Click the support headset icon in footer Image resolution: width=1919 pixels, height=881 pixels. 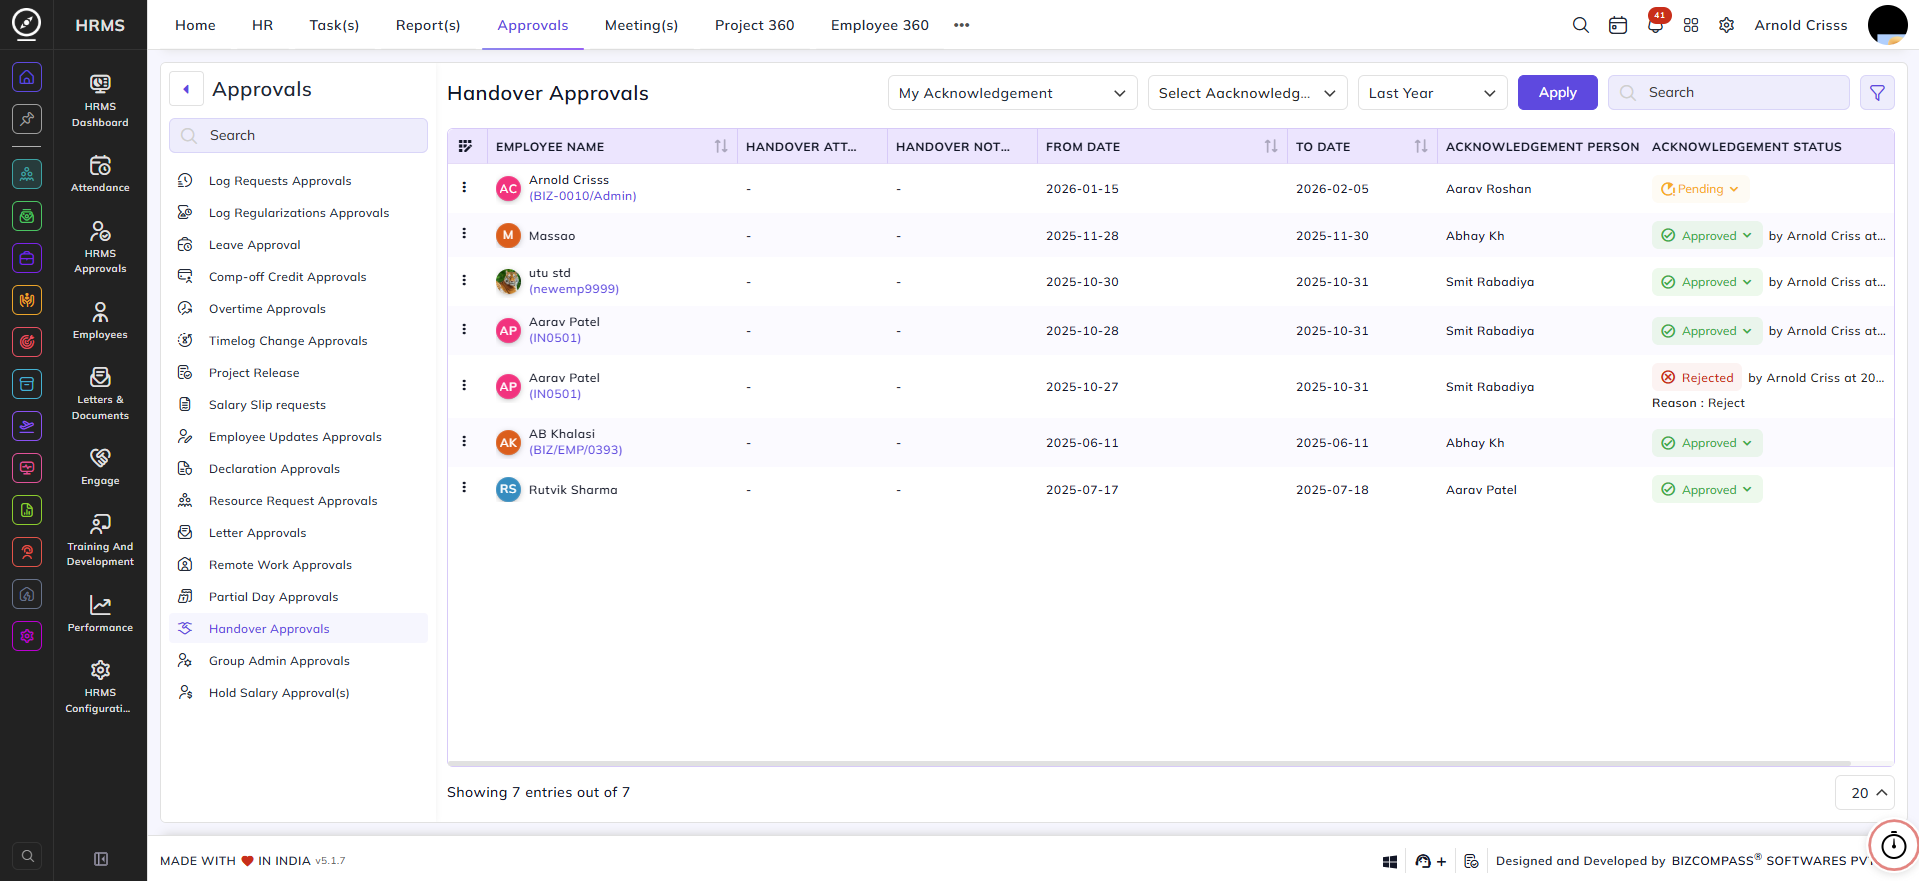pyautogui.click(x=1423, y=861)
